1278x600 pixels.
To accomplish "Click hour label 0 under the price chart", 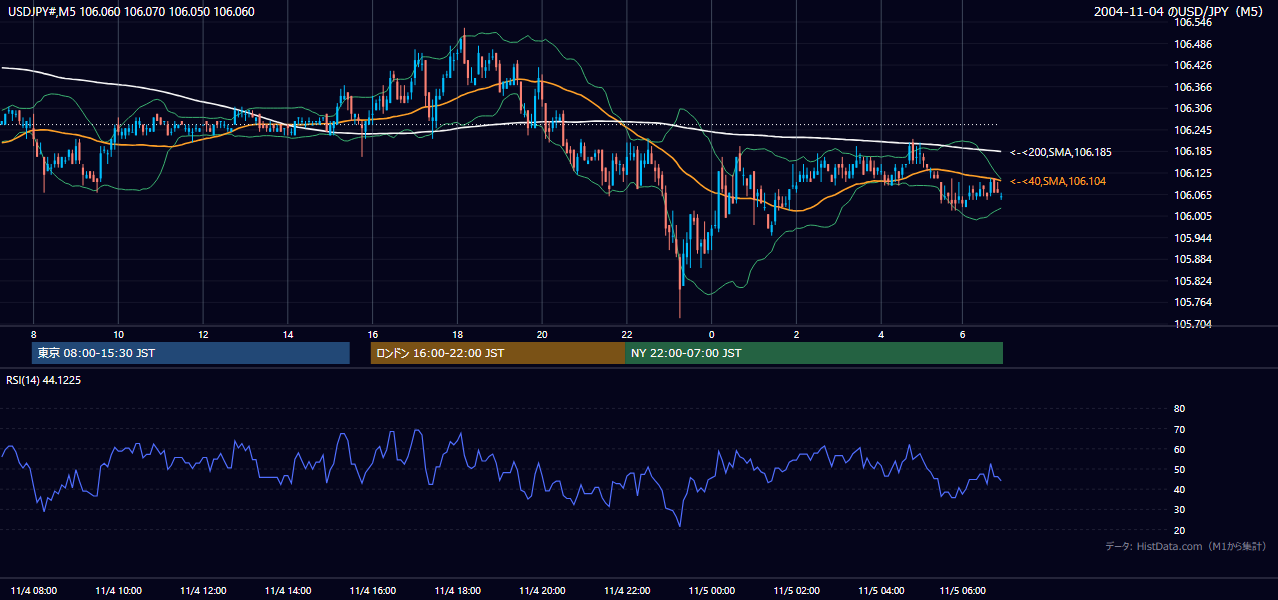I will pos(712,334).
